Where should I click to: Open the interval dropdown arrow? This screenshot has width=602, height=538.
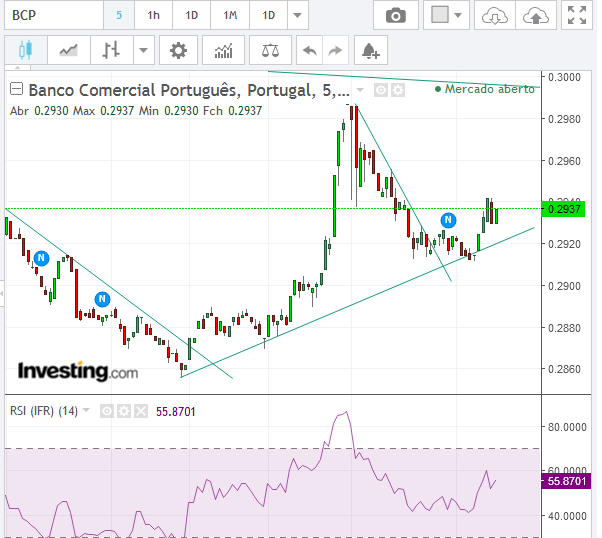coord(298,15)
